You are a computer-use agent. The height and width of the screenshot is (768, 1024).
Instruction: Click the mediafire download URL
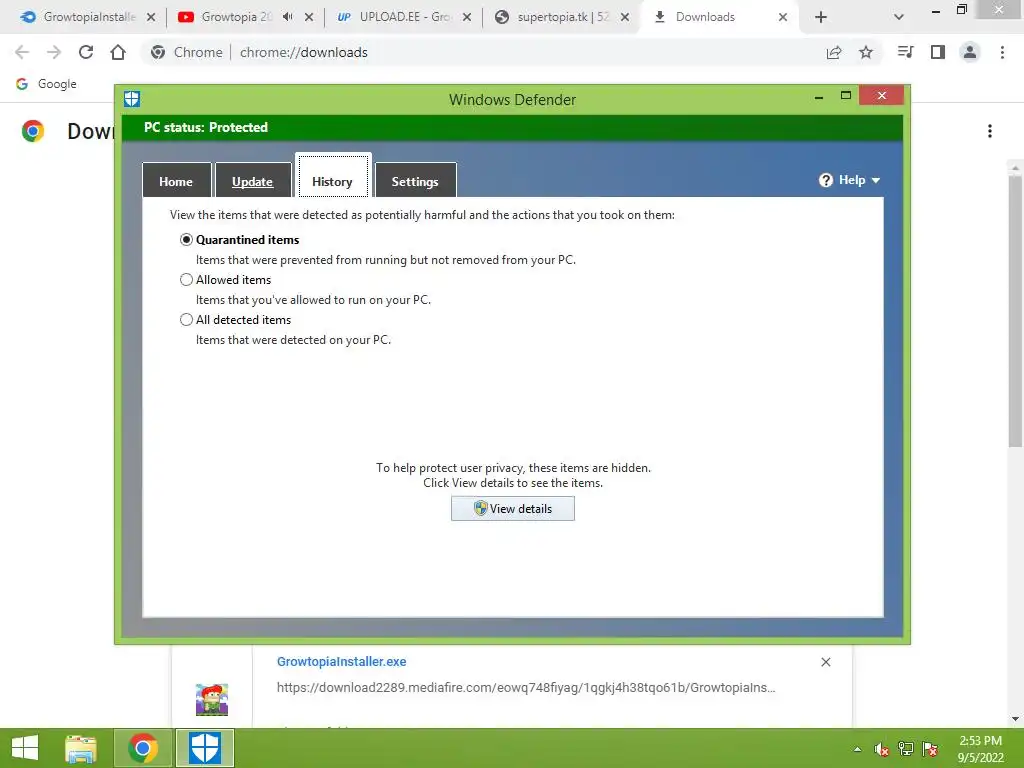click(526, 687)
